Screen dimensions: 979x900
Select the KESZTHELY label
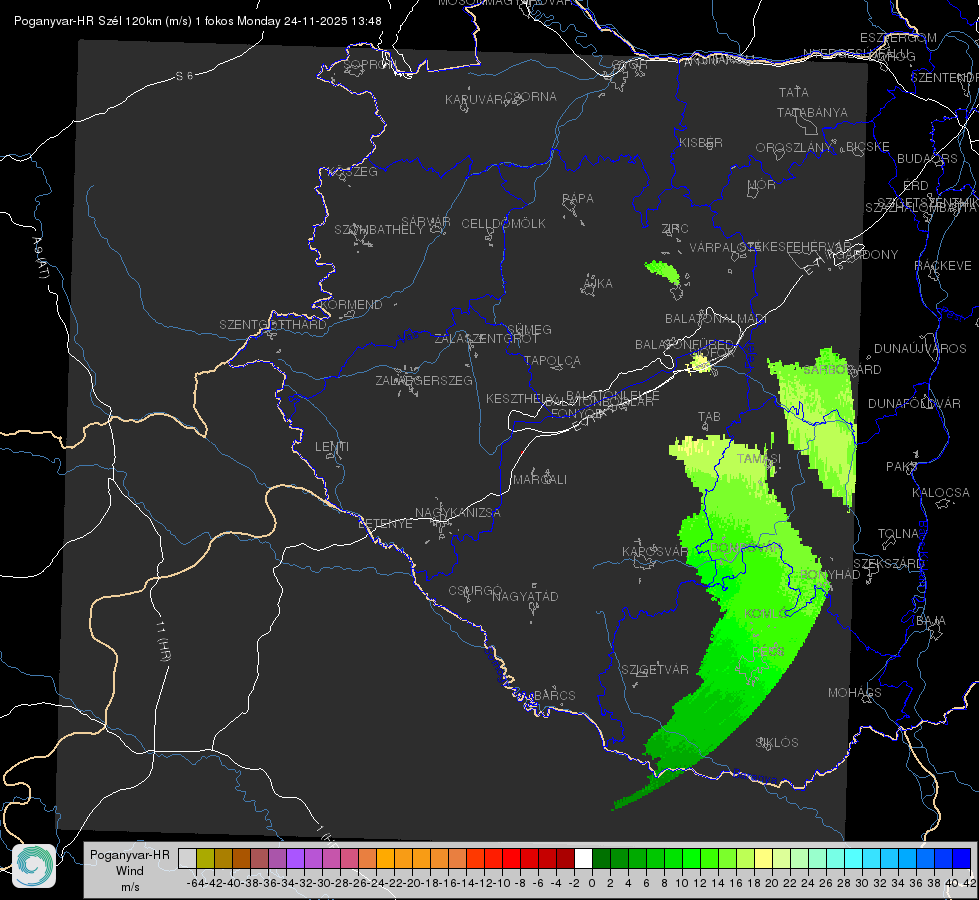pyautogui.click(x=521, y=398)
